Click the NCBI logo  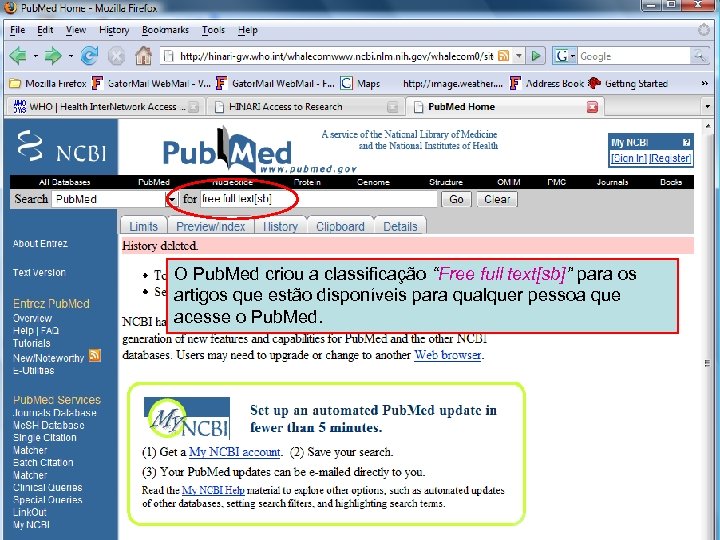(62, 147)
